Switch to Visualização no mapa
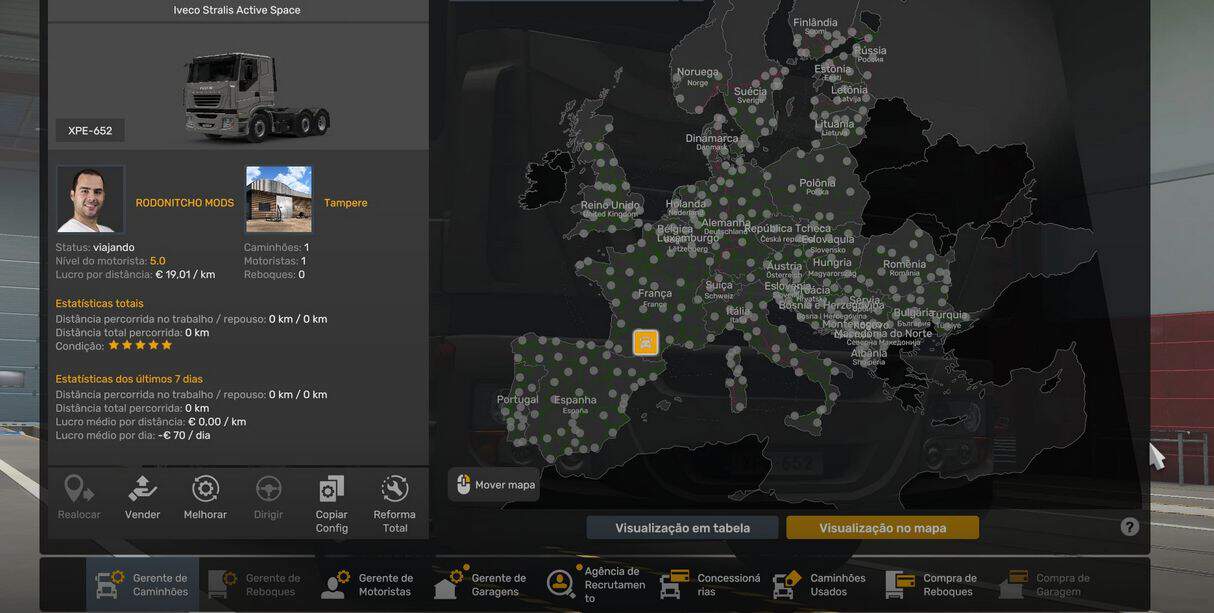 [x=882, y=528]
